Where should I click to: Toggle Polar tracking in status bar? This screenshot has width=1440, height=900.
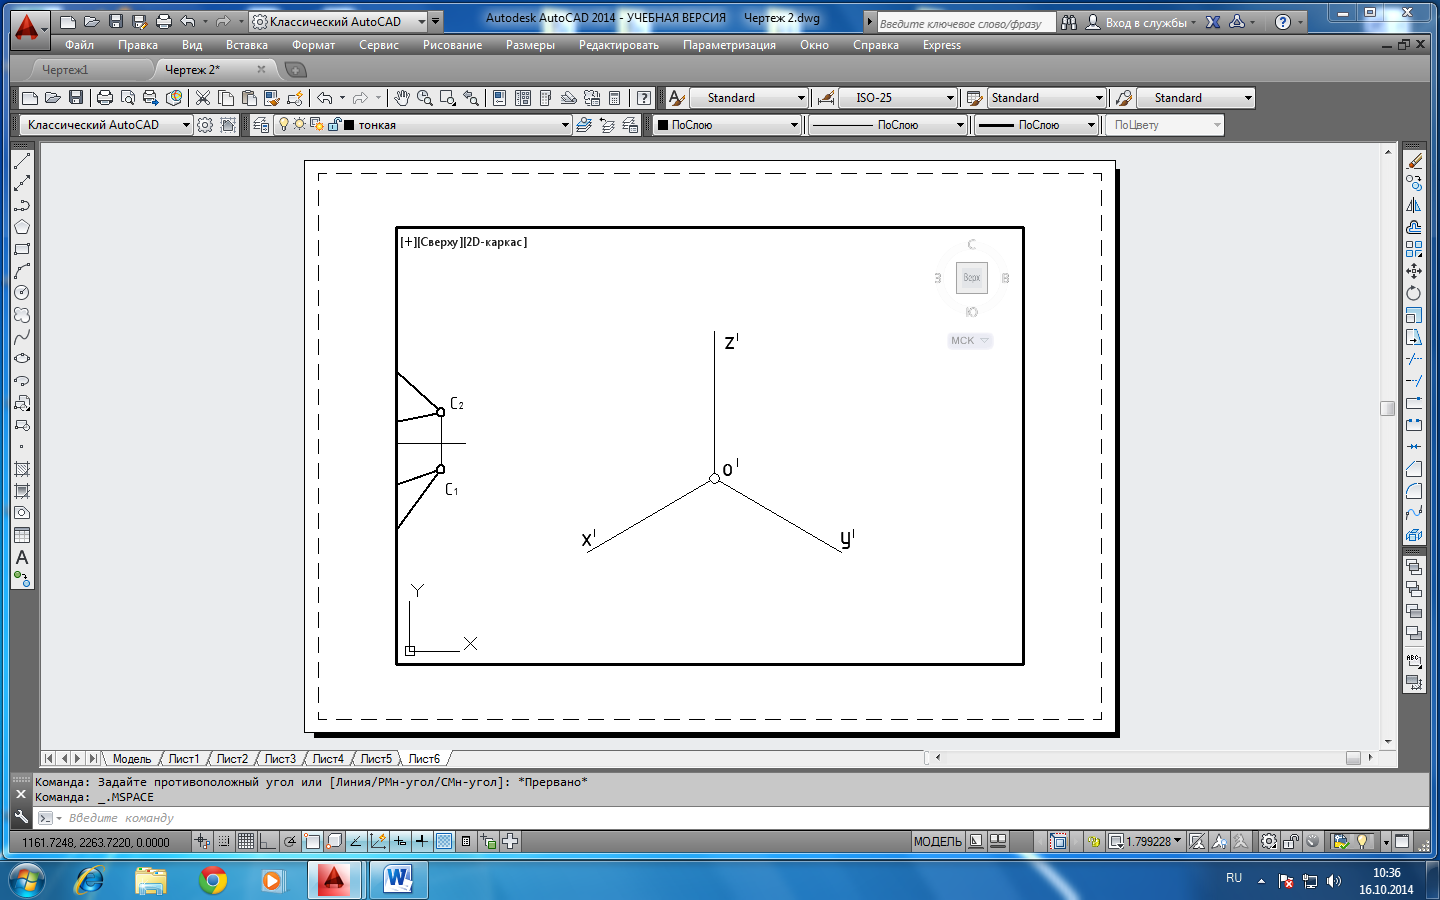pyautogui.click(x=290, y=842)
